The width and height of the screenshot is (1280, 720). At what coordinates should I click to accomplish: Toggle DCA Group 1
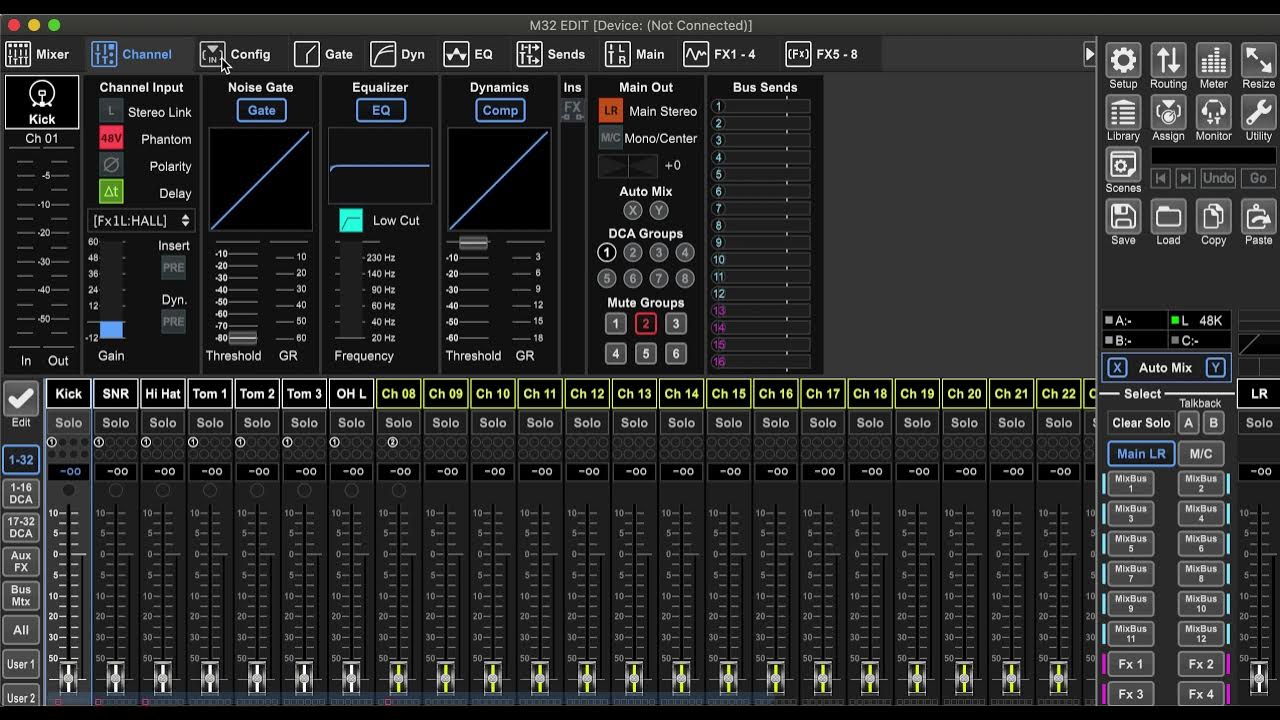pyautogui.click(x=607, y=253)
